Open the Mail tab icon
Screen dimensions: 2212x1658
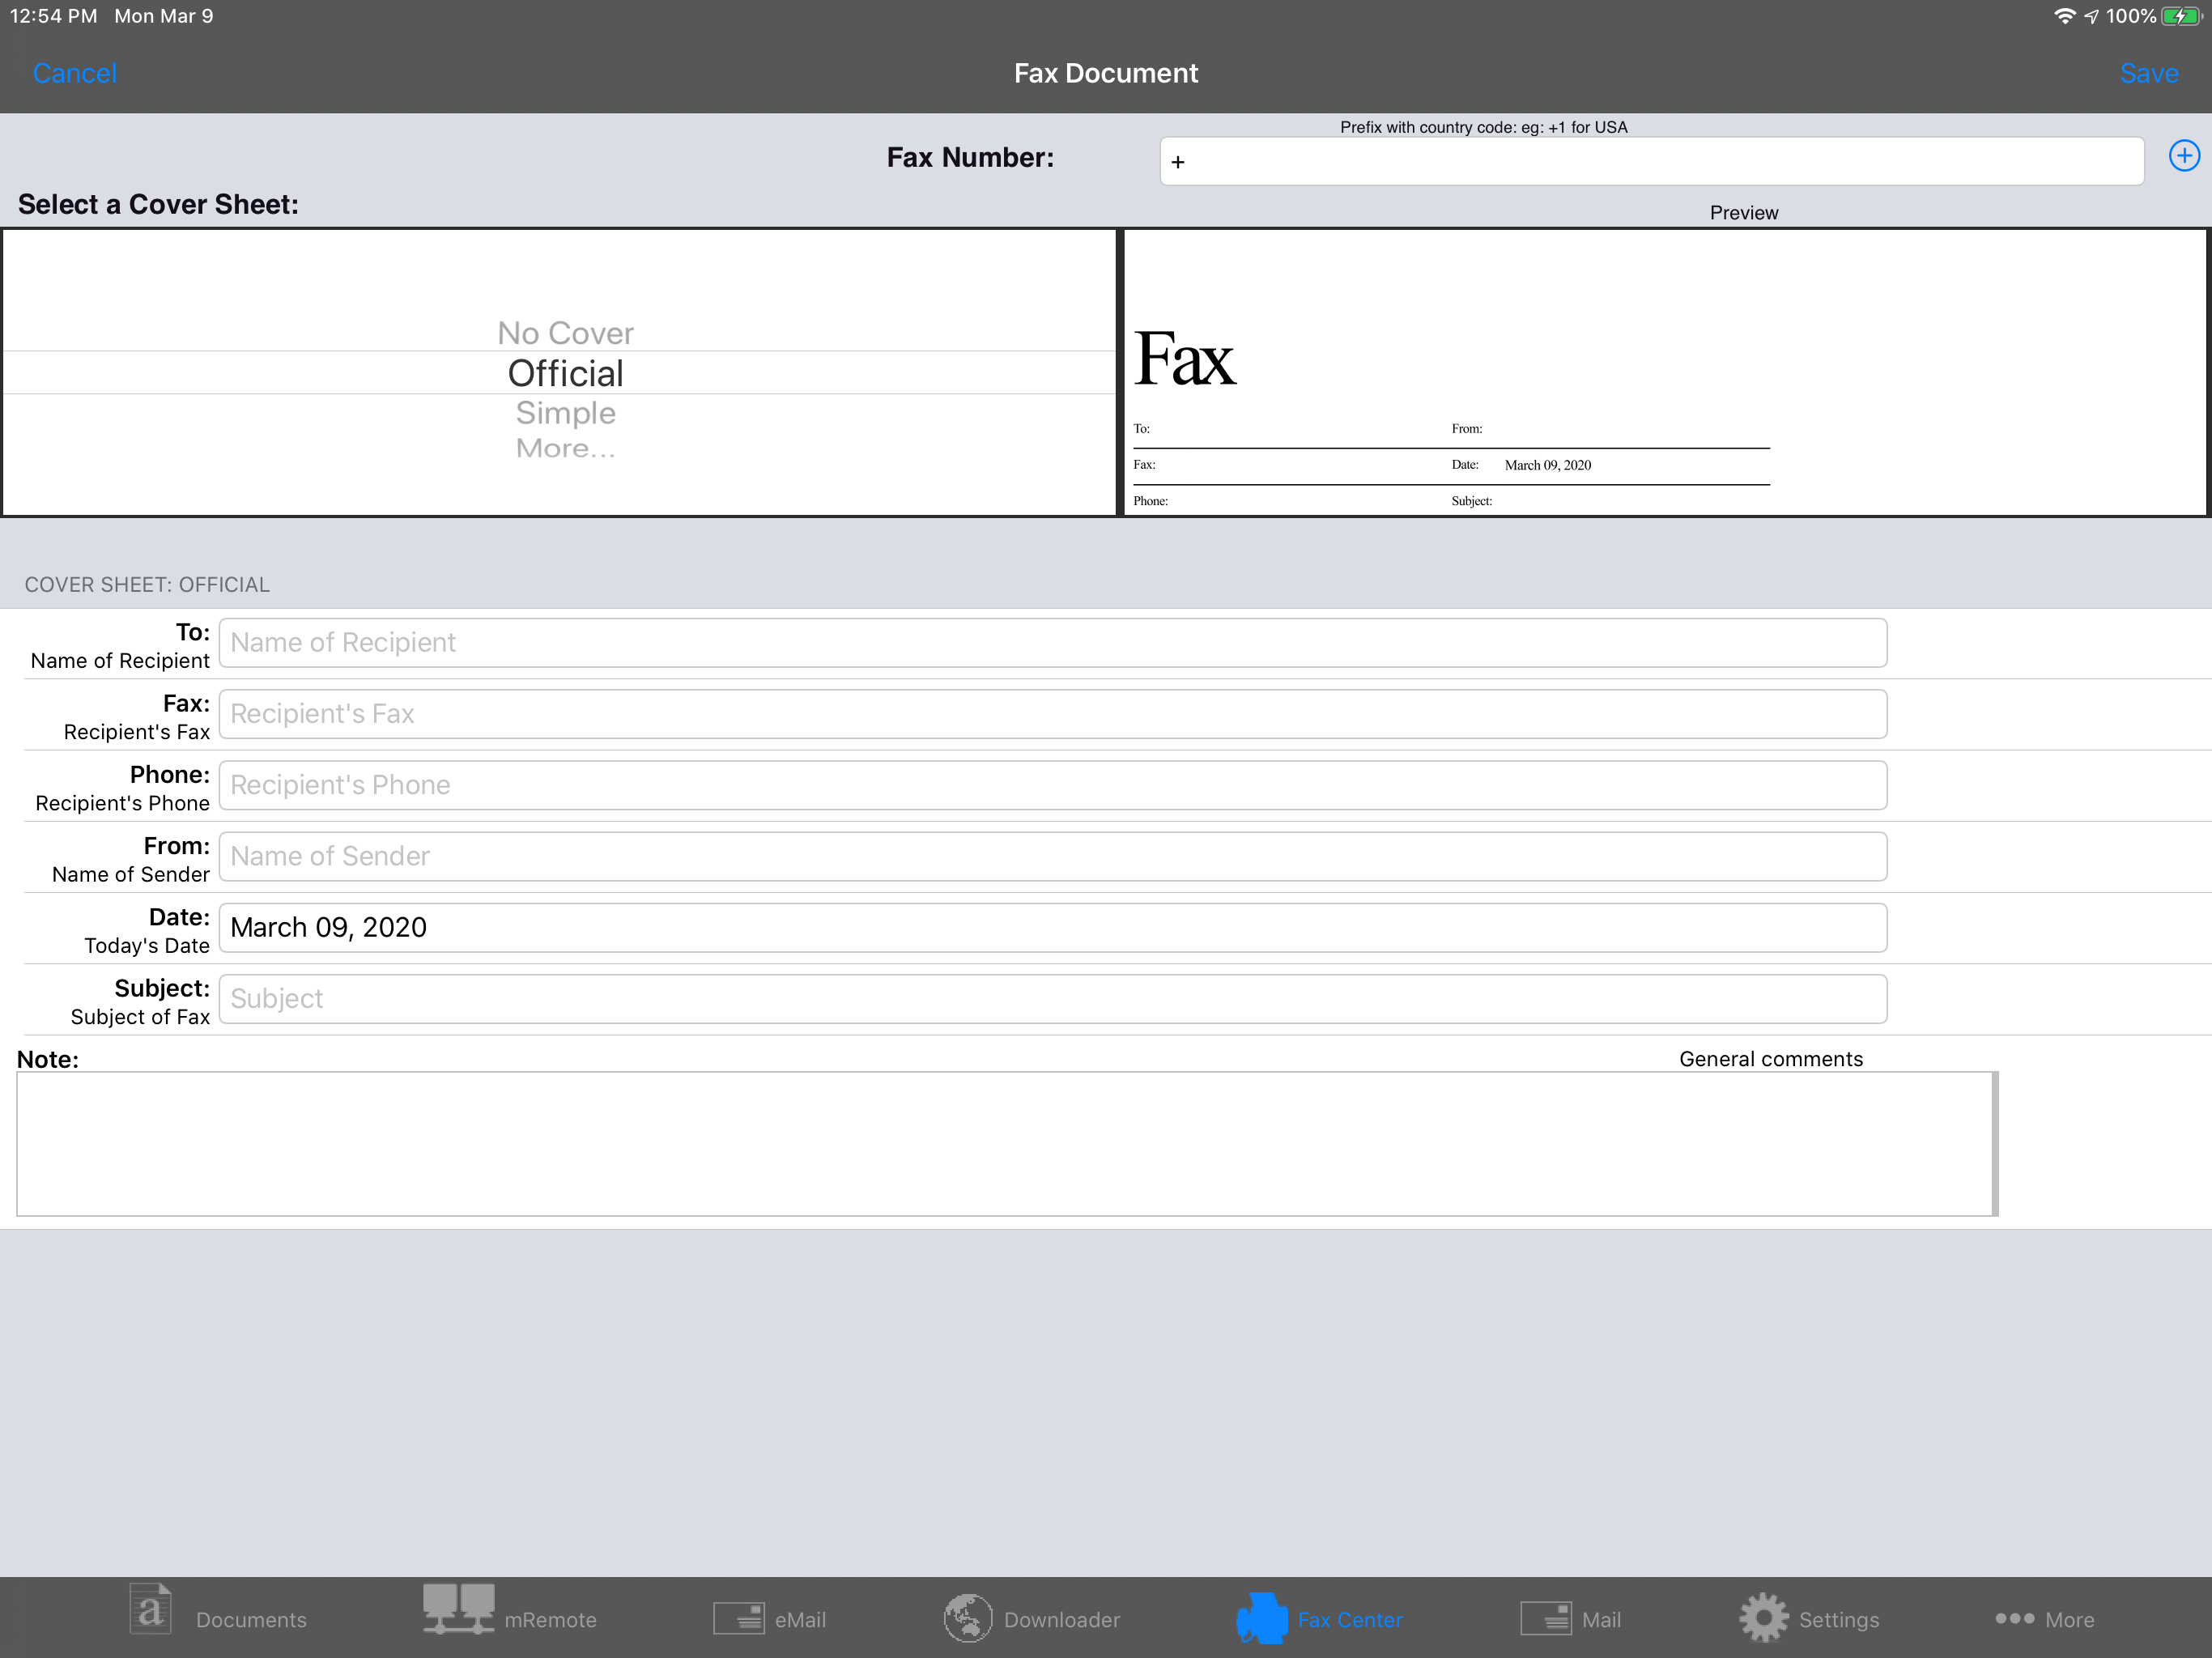[1546, 1618]
